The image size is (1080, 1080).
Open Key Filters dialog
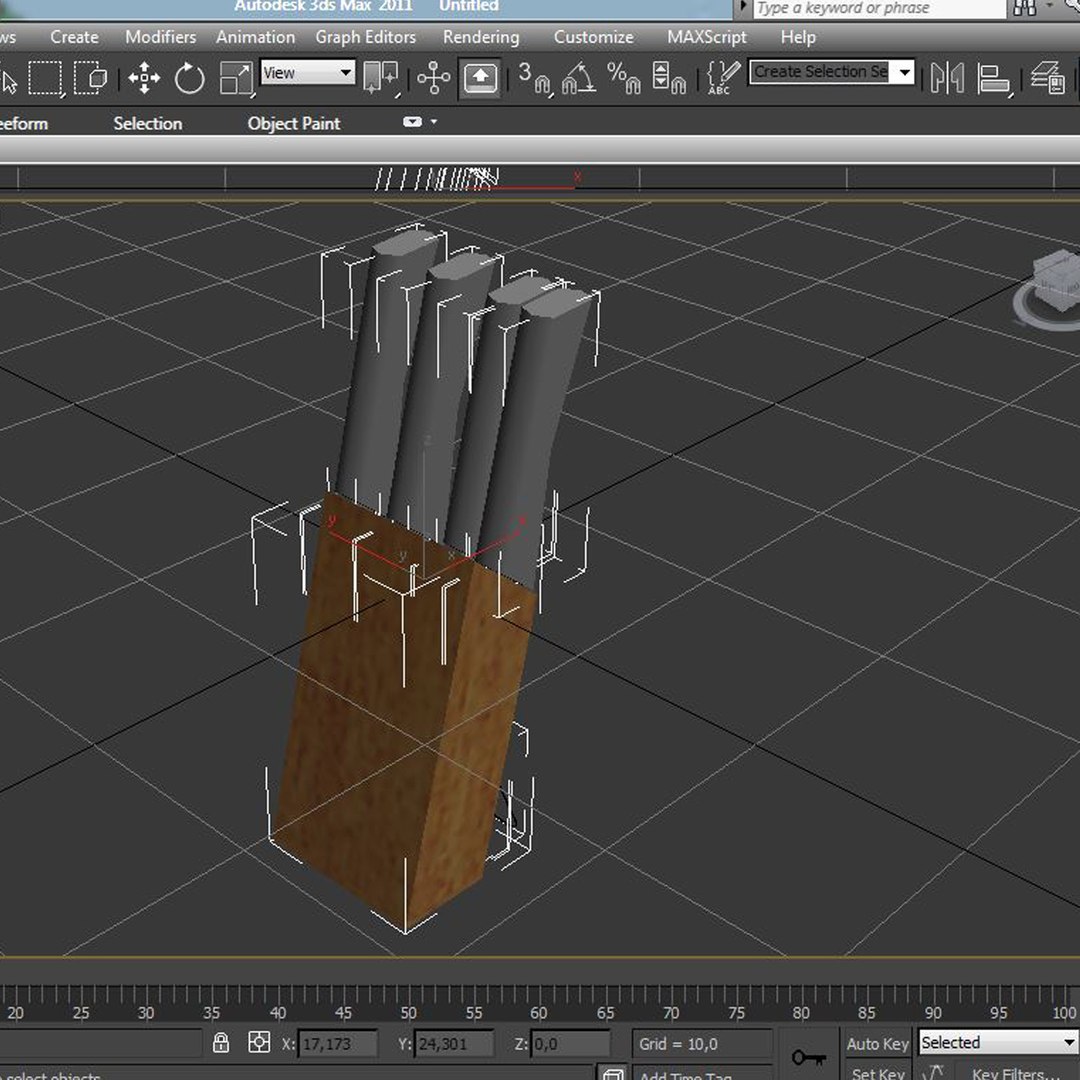pos(1015,1072)
